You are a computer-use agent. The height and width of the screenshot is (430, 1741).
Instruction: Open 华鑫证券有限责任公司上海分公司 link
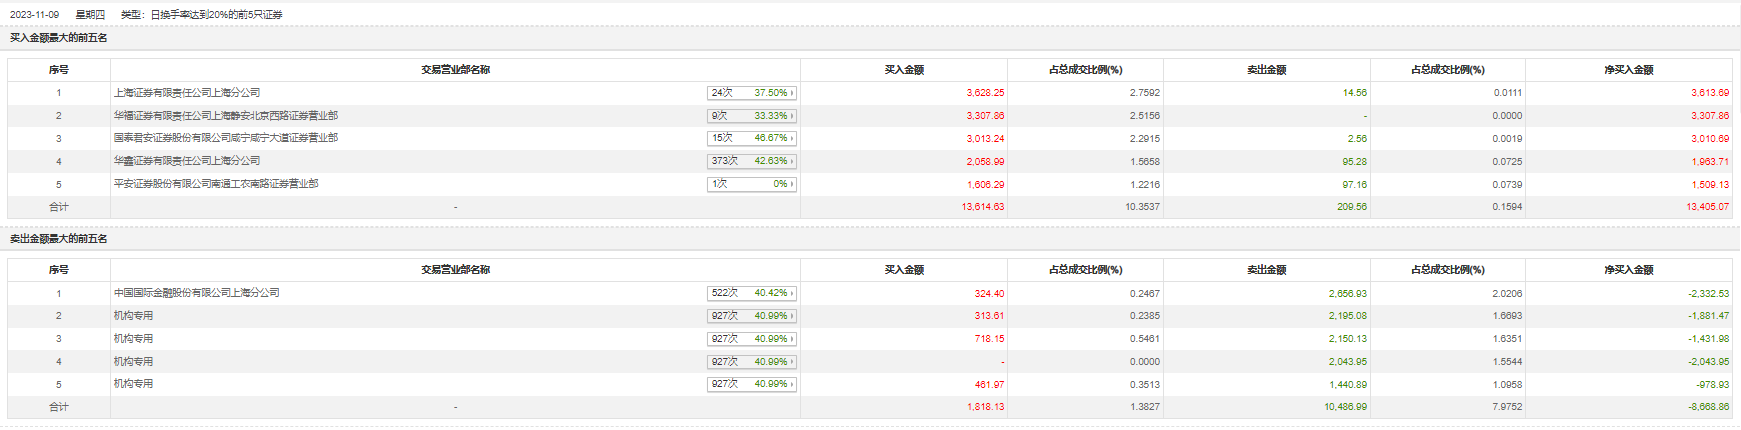(x=186, y=161)
